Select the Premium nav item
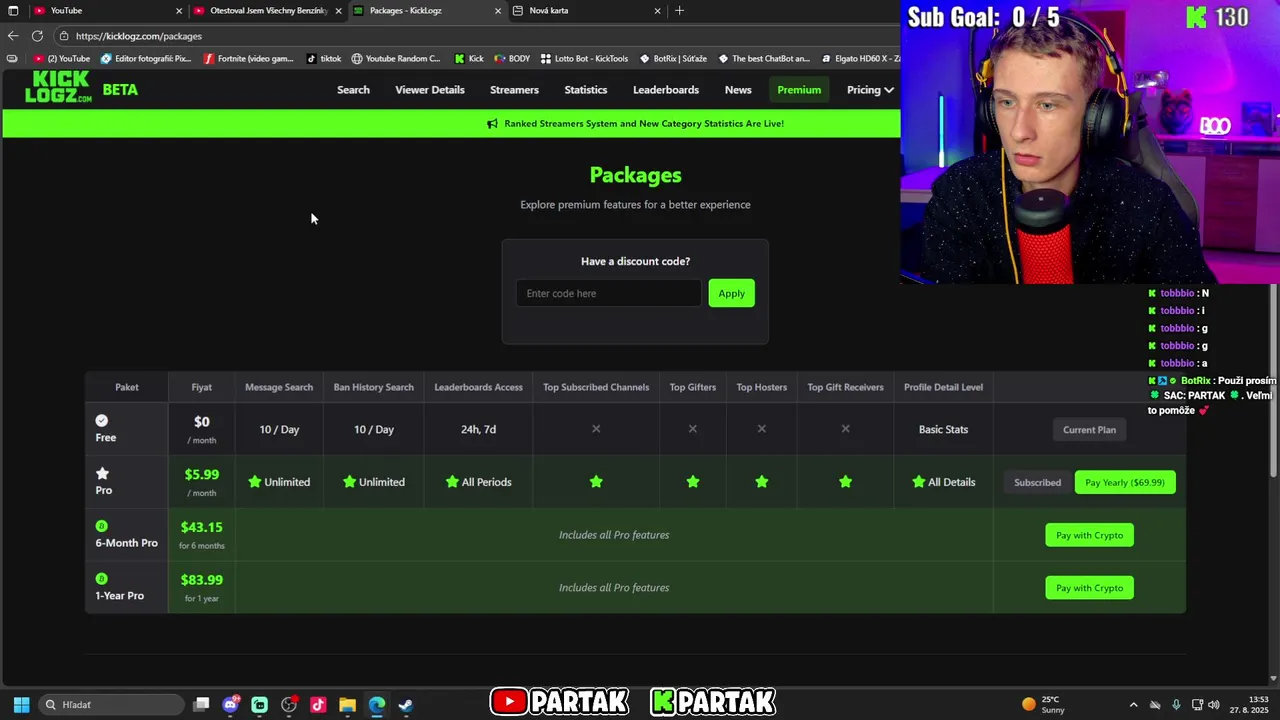This screenshot has width=1280, height=720. tap(799, 90)
